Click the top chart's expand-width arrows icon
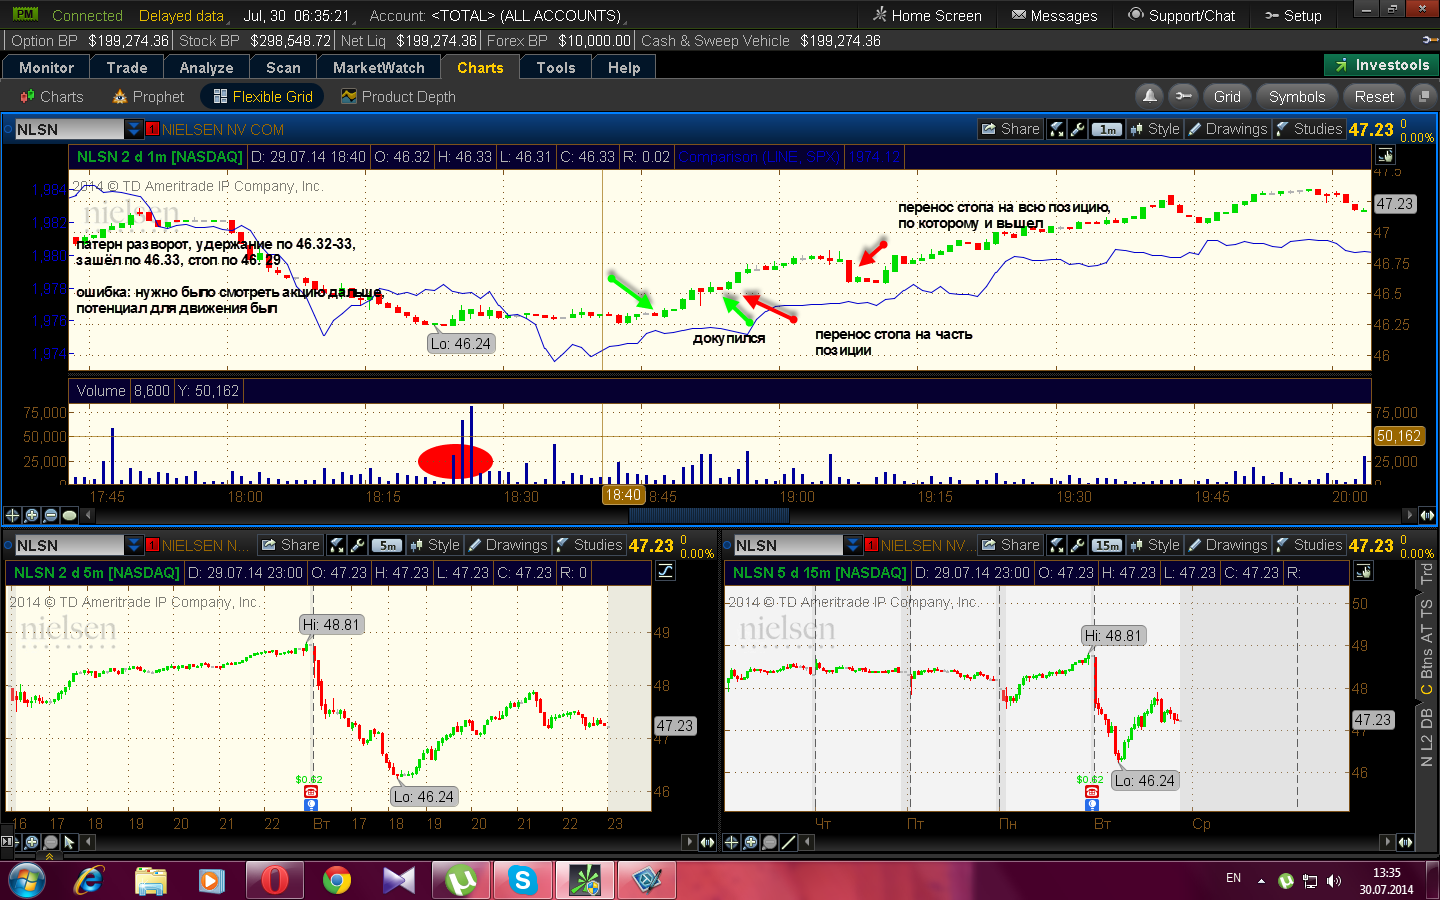1440x900 pixels. coord(1428,515)
